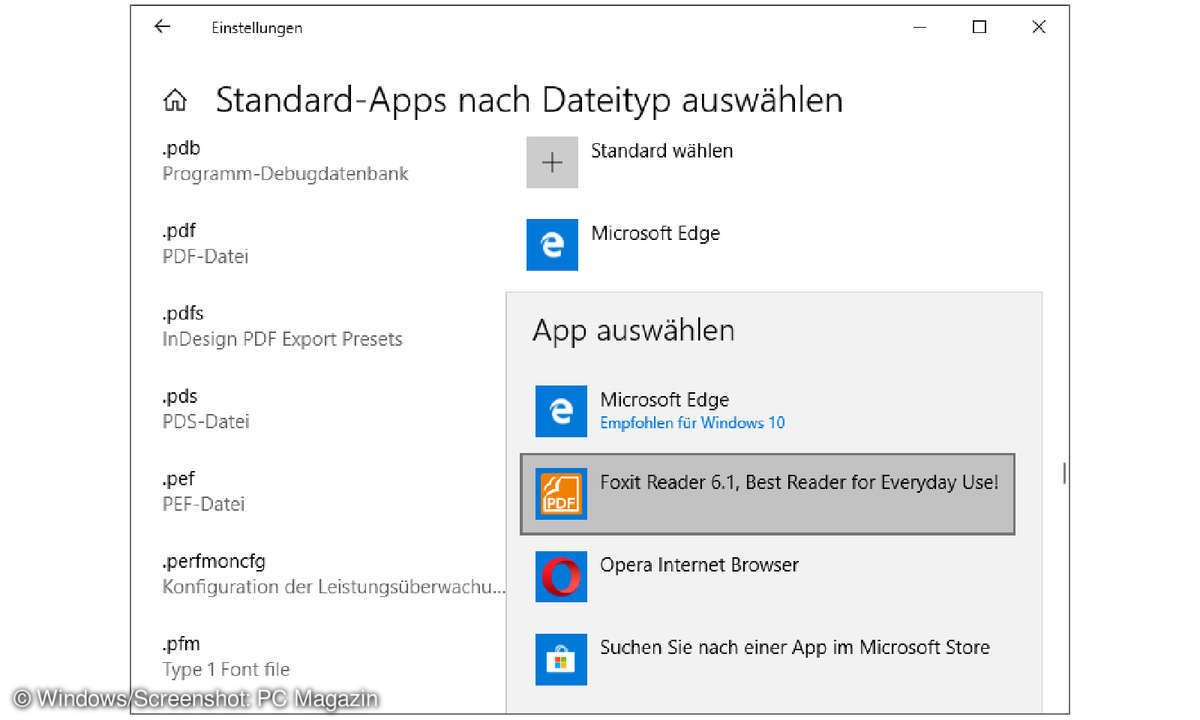Click the Standard-Apps nach Dateityp auswählen title
Image resolution: width=1200 pixels, height=720 pixels.
[x=529, y=100]
